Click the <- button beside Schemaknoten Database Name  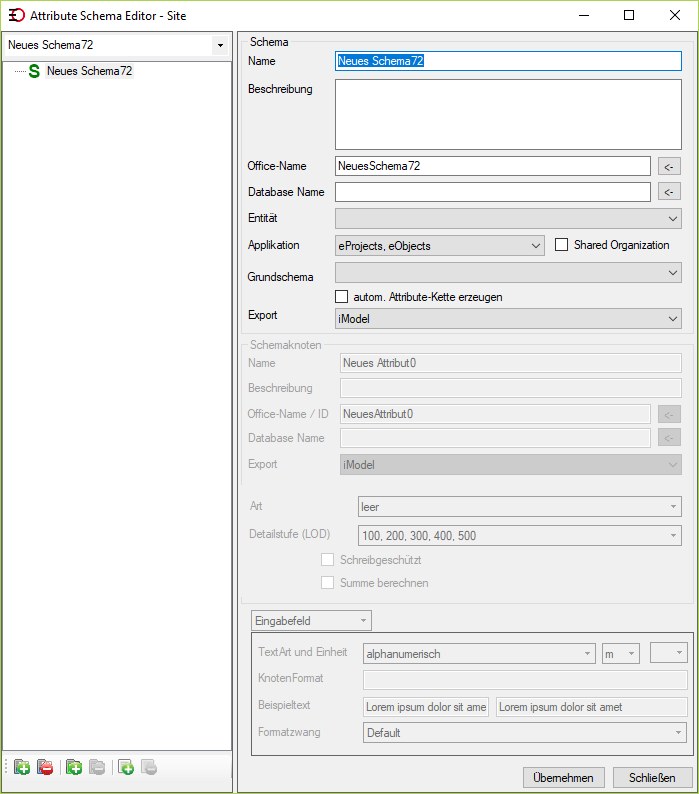pos(669,438)
